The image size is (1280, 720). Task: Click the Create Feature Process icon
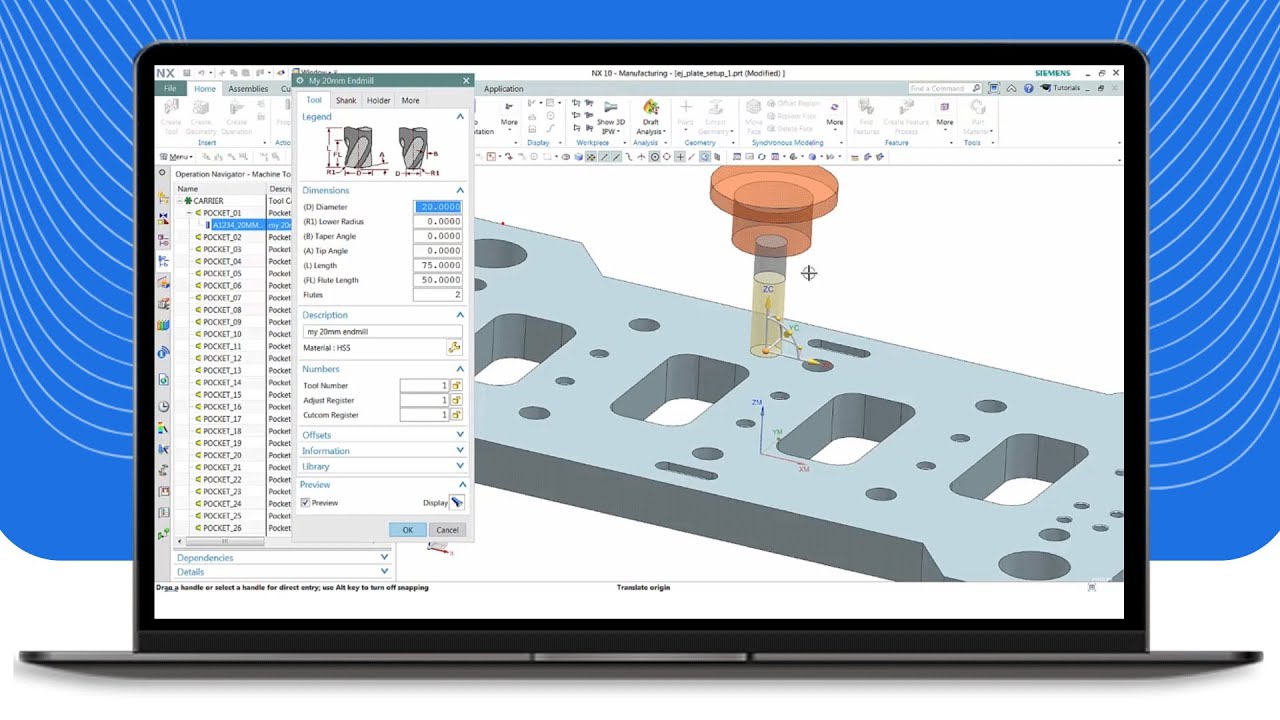[906, 107]
